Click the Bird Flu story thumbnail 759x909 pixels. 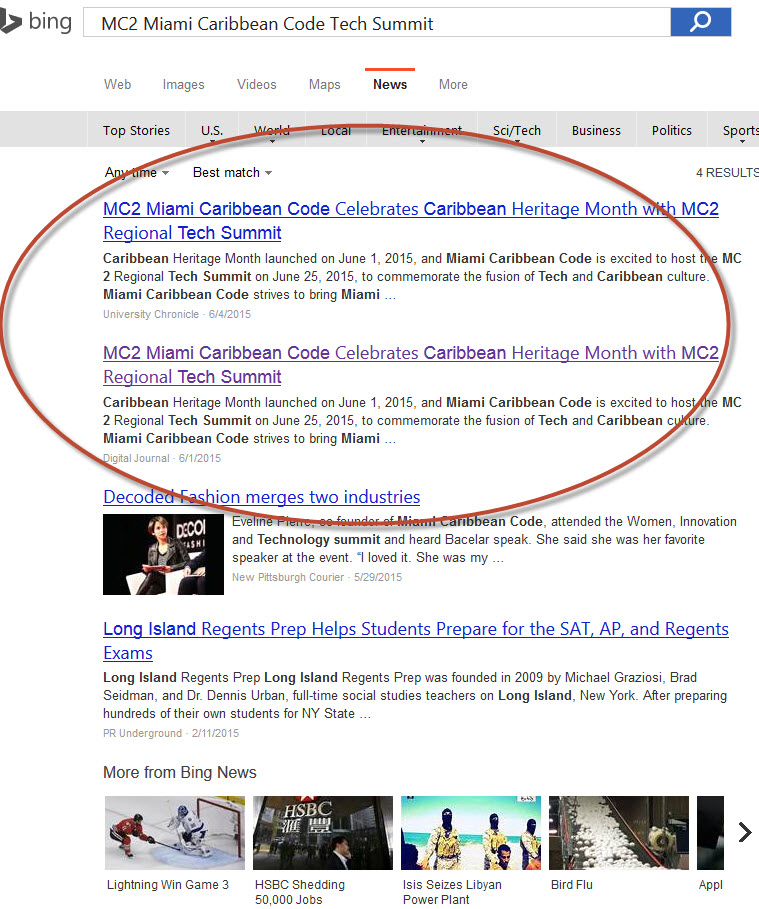pos(619,832)
